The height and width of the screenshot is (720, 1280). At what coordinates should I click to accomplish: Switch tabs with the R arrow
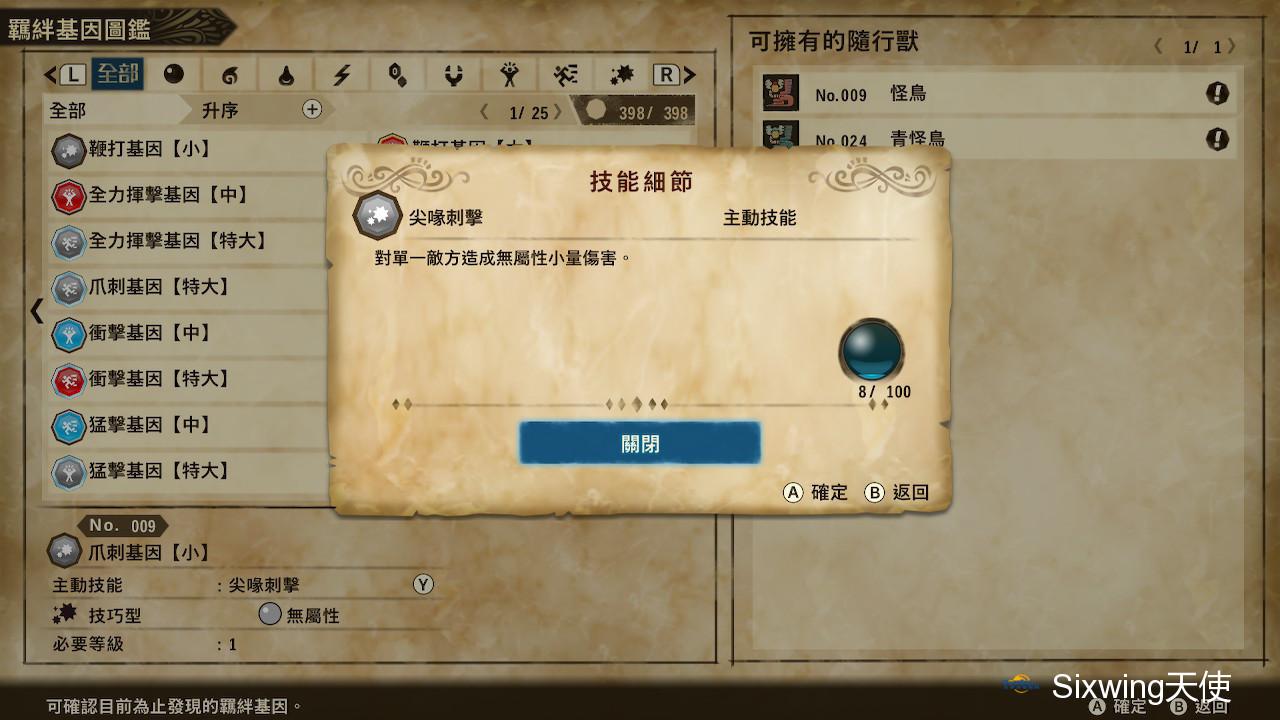(x=675, y=75)
